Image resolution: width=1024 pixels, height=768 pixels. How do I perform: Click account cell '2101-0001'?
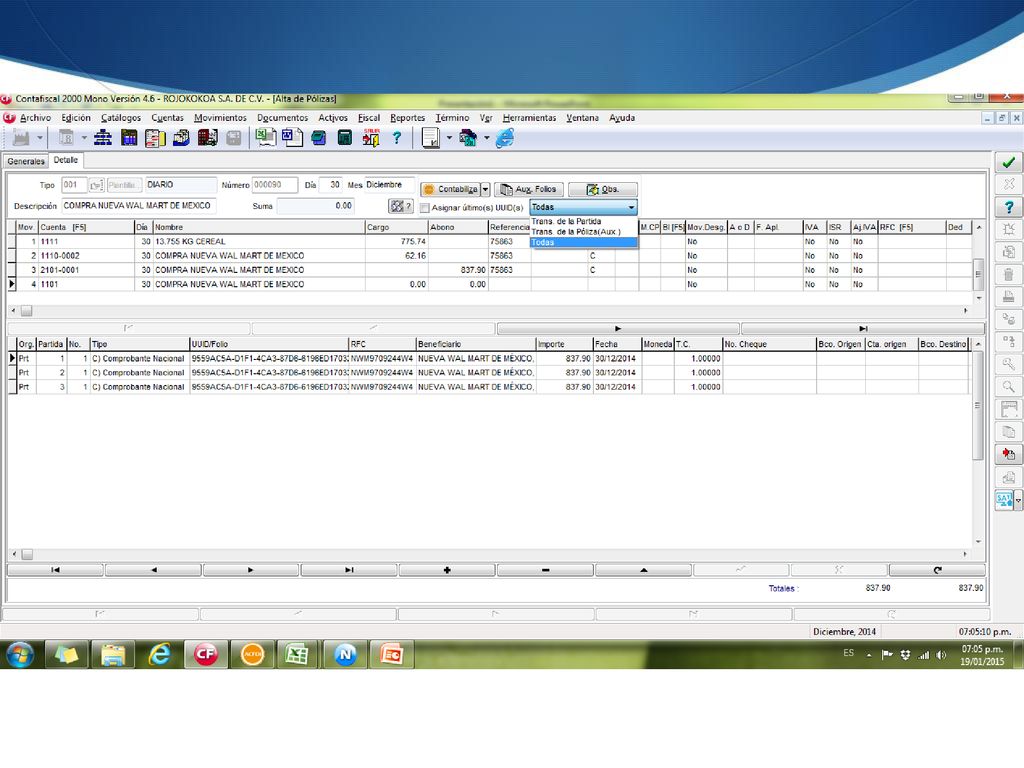[x=86, y=270]
